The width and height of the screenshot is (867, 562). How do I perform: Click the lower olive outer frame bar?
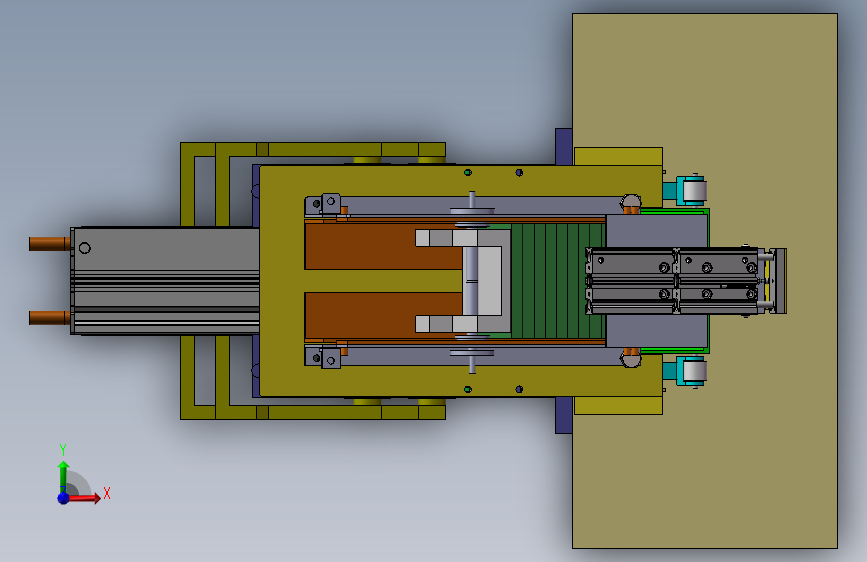(313, 412)
